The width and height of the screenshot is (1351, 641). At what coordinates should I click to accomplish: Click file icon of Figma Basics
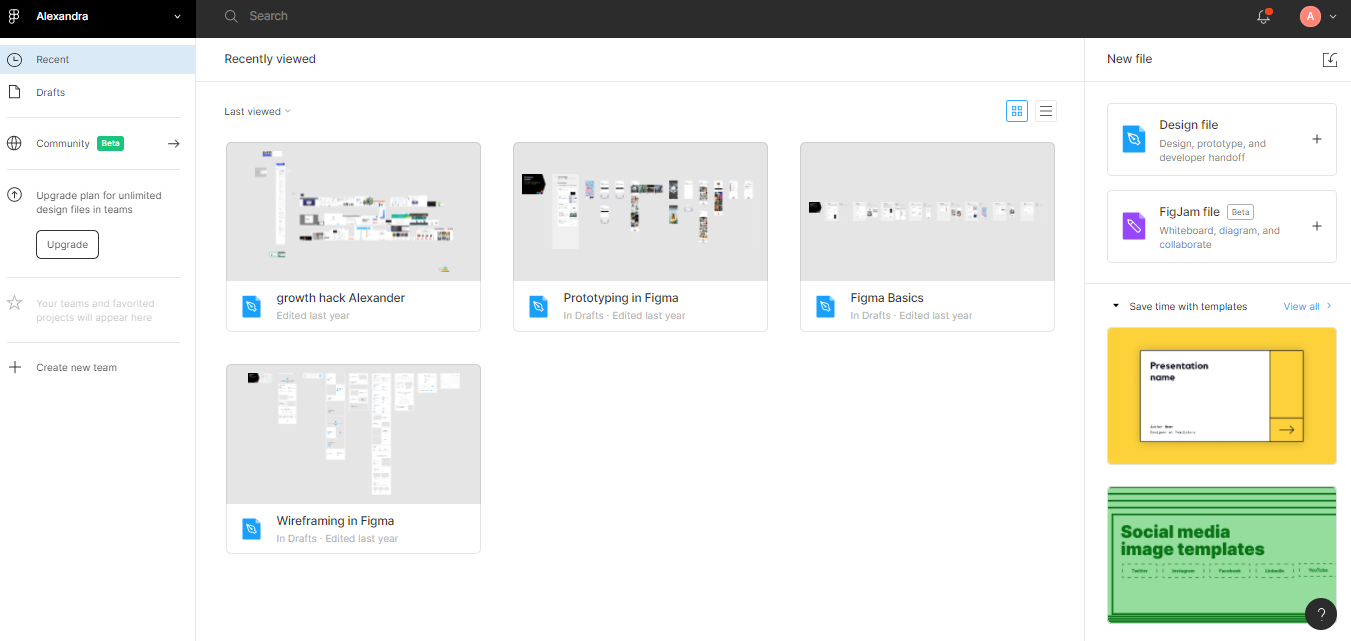point(826,306)
